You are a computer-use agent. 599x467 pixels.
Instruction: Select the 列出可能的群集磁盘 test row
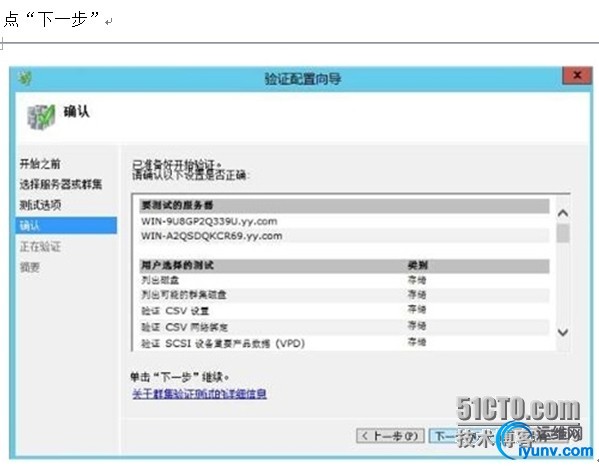tap(345, 295)
